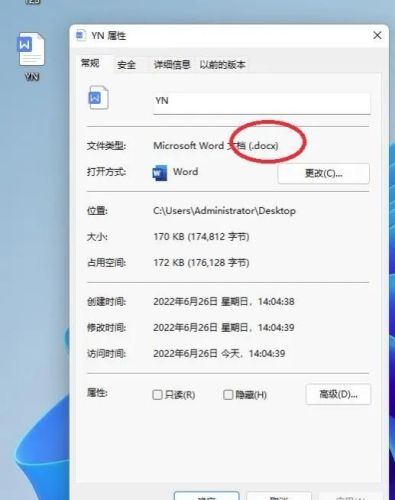Open the 以前的版本 tab
395x500 pixels.
coord(222,64)
